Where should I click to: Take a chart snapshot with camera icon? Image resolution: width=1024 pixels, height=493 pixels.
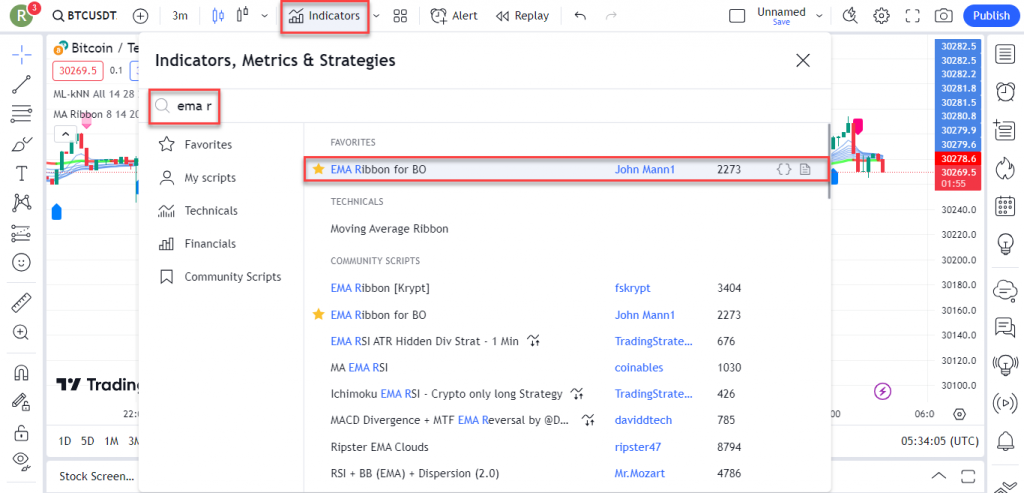click(x=943, y=16)
